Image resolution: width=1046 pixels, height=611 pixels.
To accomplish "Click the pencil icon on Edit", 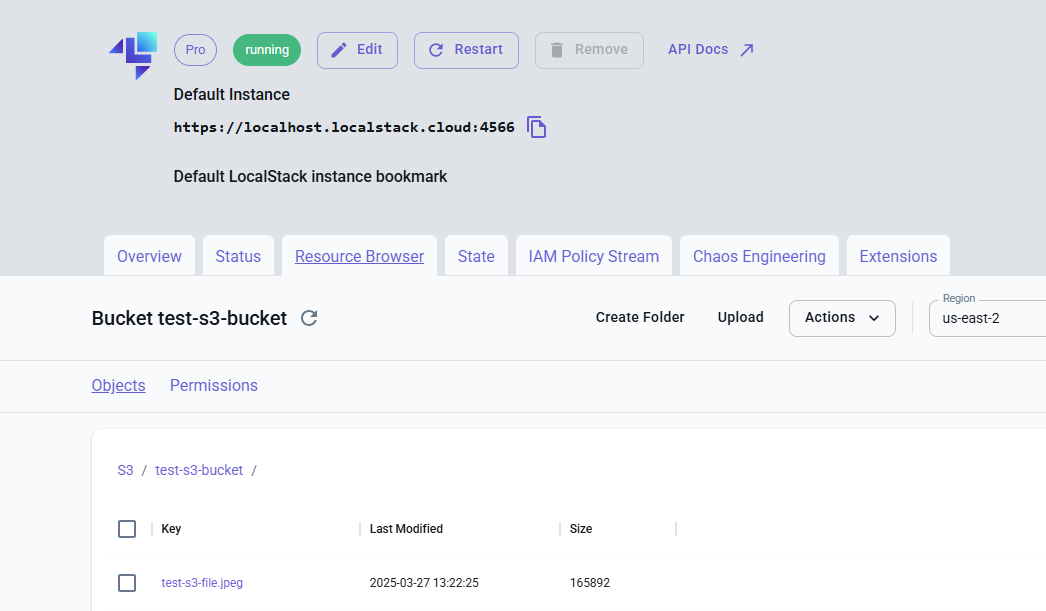I will click(339, 50).
